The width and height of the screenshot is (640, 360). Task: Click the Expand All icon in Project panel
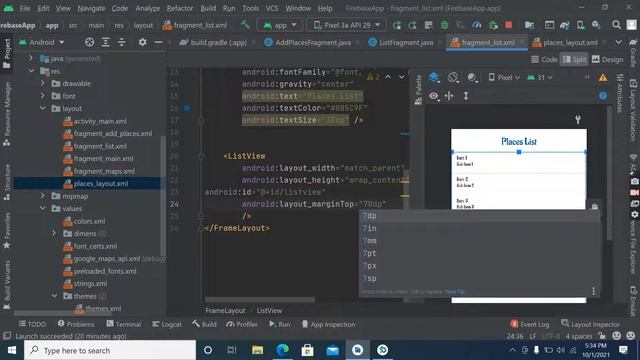pyautogui.click(x=105, y=42)
